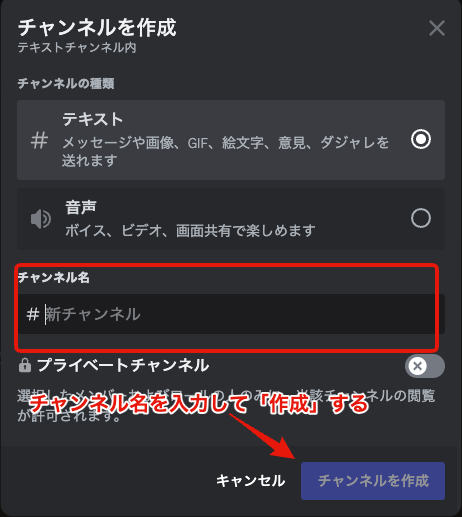Image resolution: width=462 pixels, height=517 pixels.
Task: Click the テキストチャンネル内 subtitle text
Action: (x=77, y=47)
